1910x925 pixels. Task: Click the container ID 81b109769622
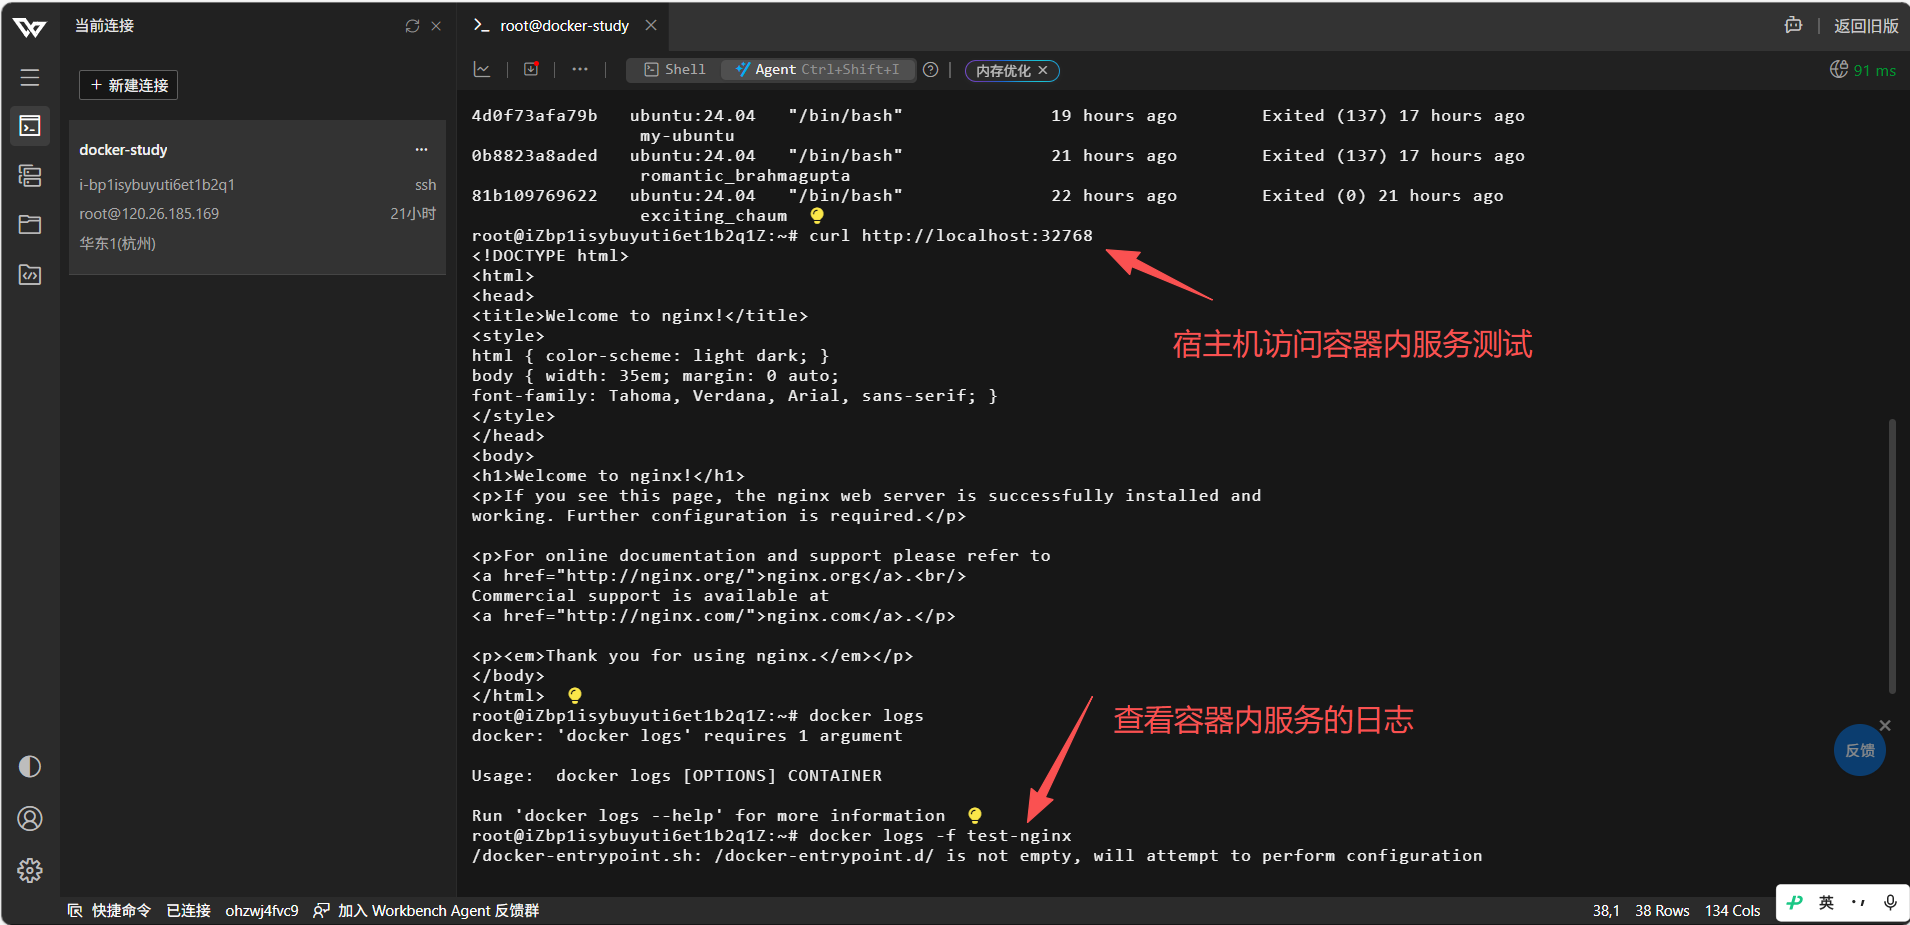[535, 196]
